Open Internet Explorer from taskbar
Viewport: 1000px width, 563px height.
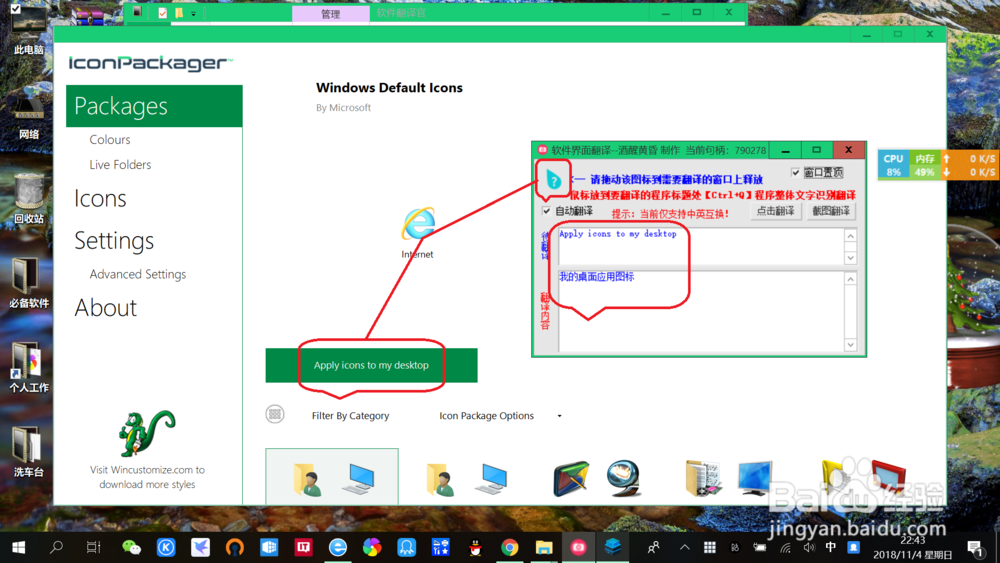coord(338,547)
